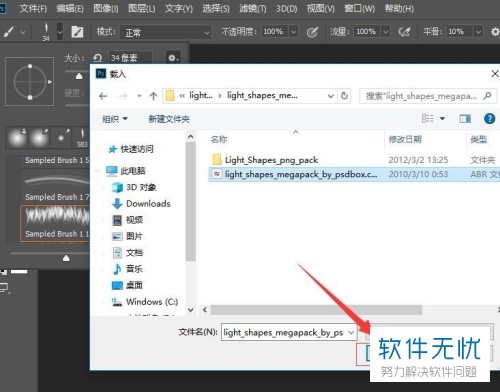
Task: Open the brush panel gear menu
Action: tap(173, 58)
